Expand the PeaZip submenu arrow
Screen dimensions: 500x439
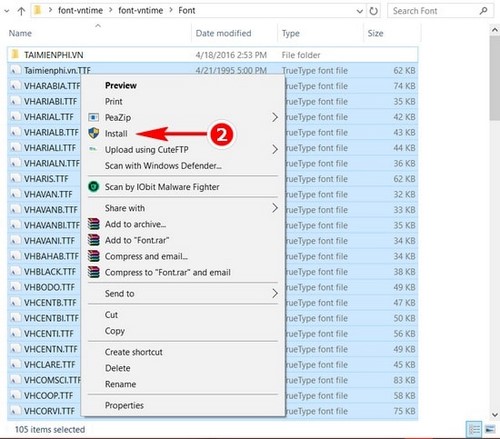tap(275, 117)
